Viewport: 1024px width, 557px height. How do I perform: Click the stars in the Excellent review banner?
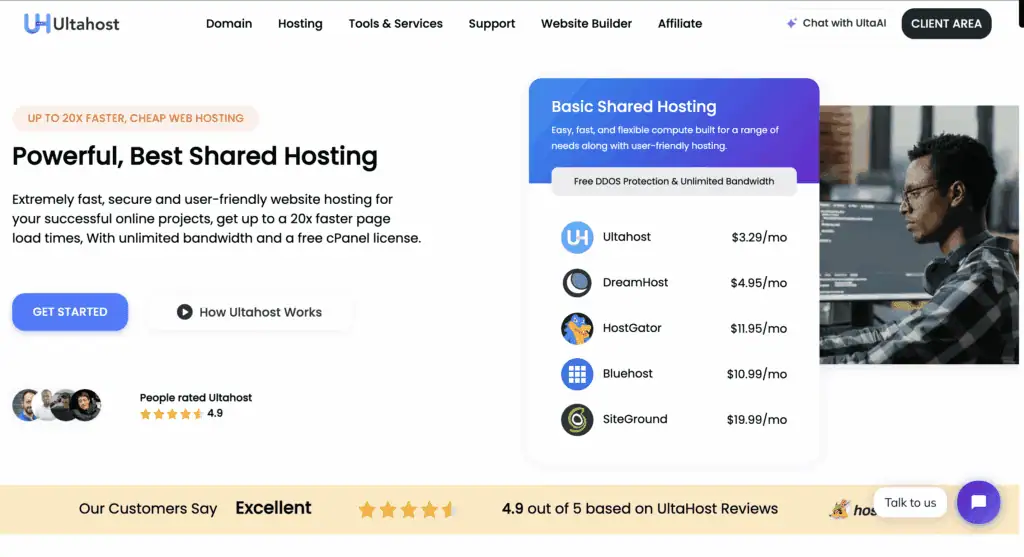[406, 509]
